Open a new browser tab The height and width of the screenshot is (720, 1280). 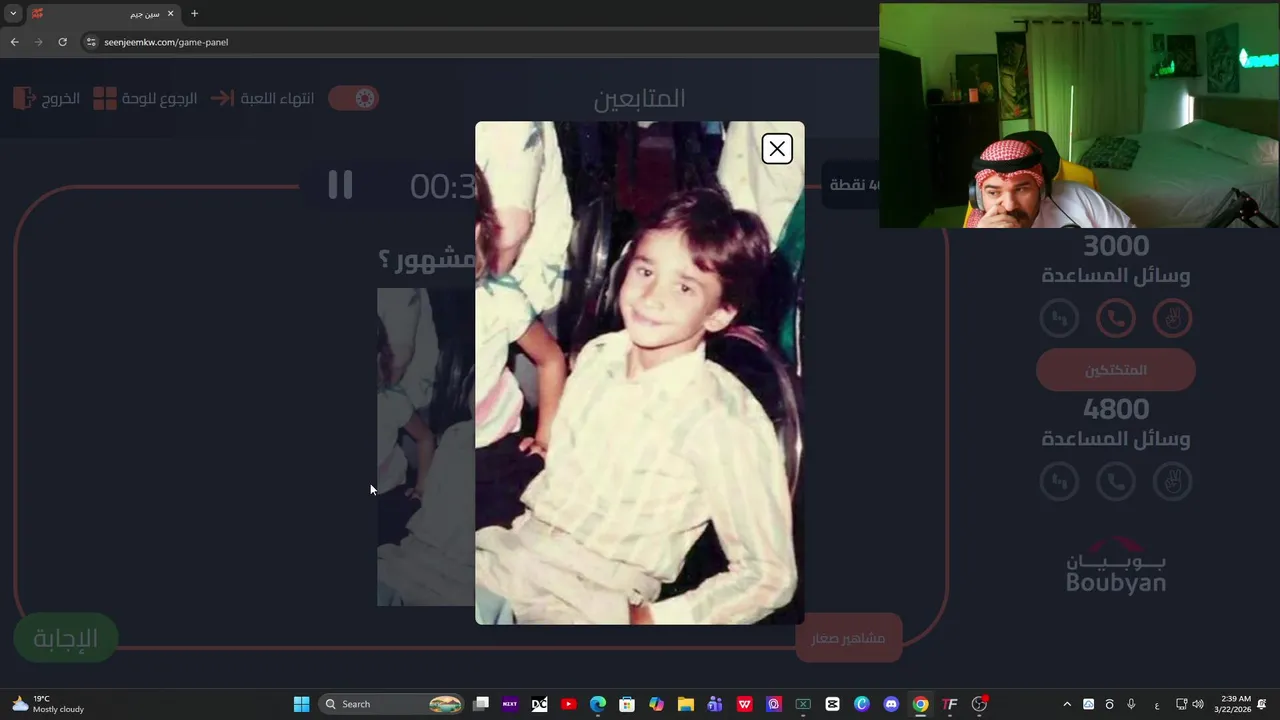click(x=194, y=14)
